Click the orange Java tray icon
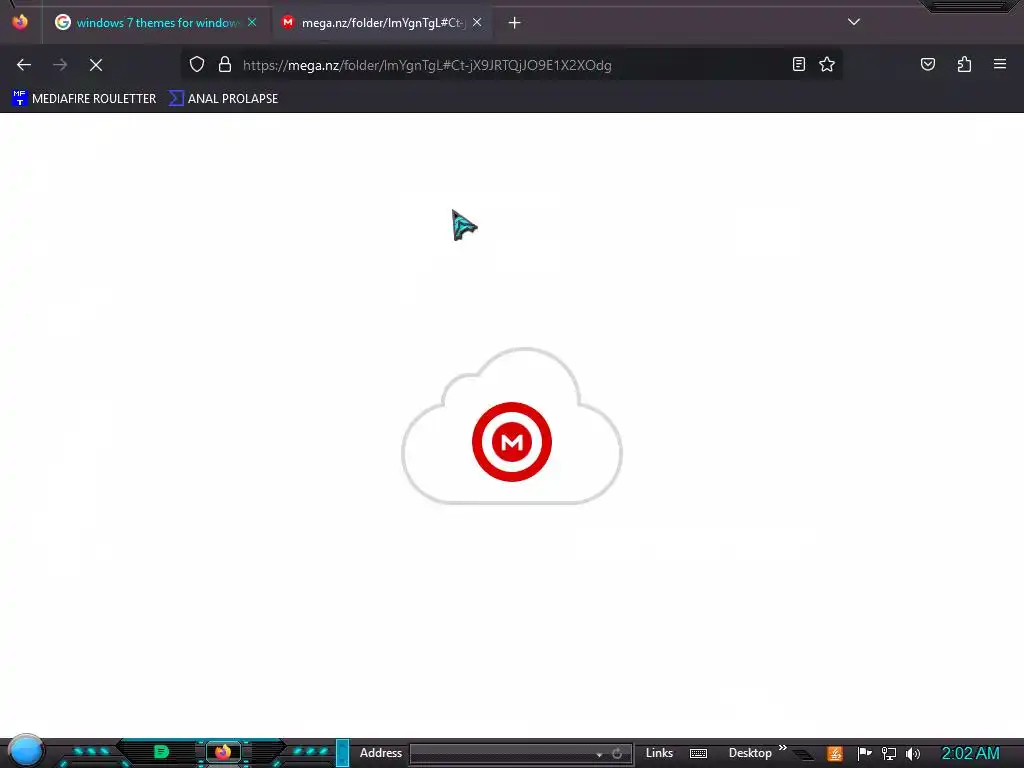 [835, 754]
